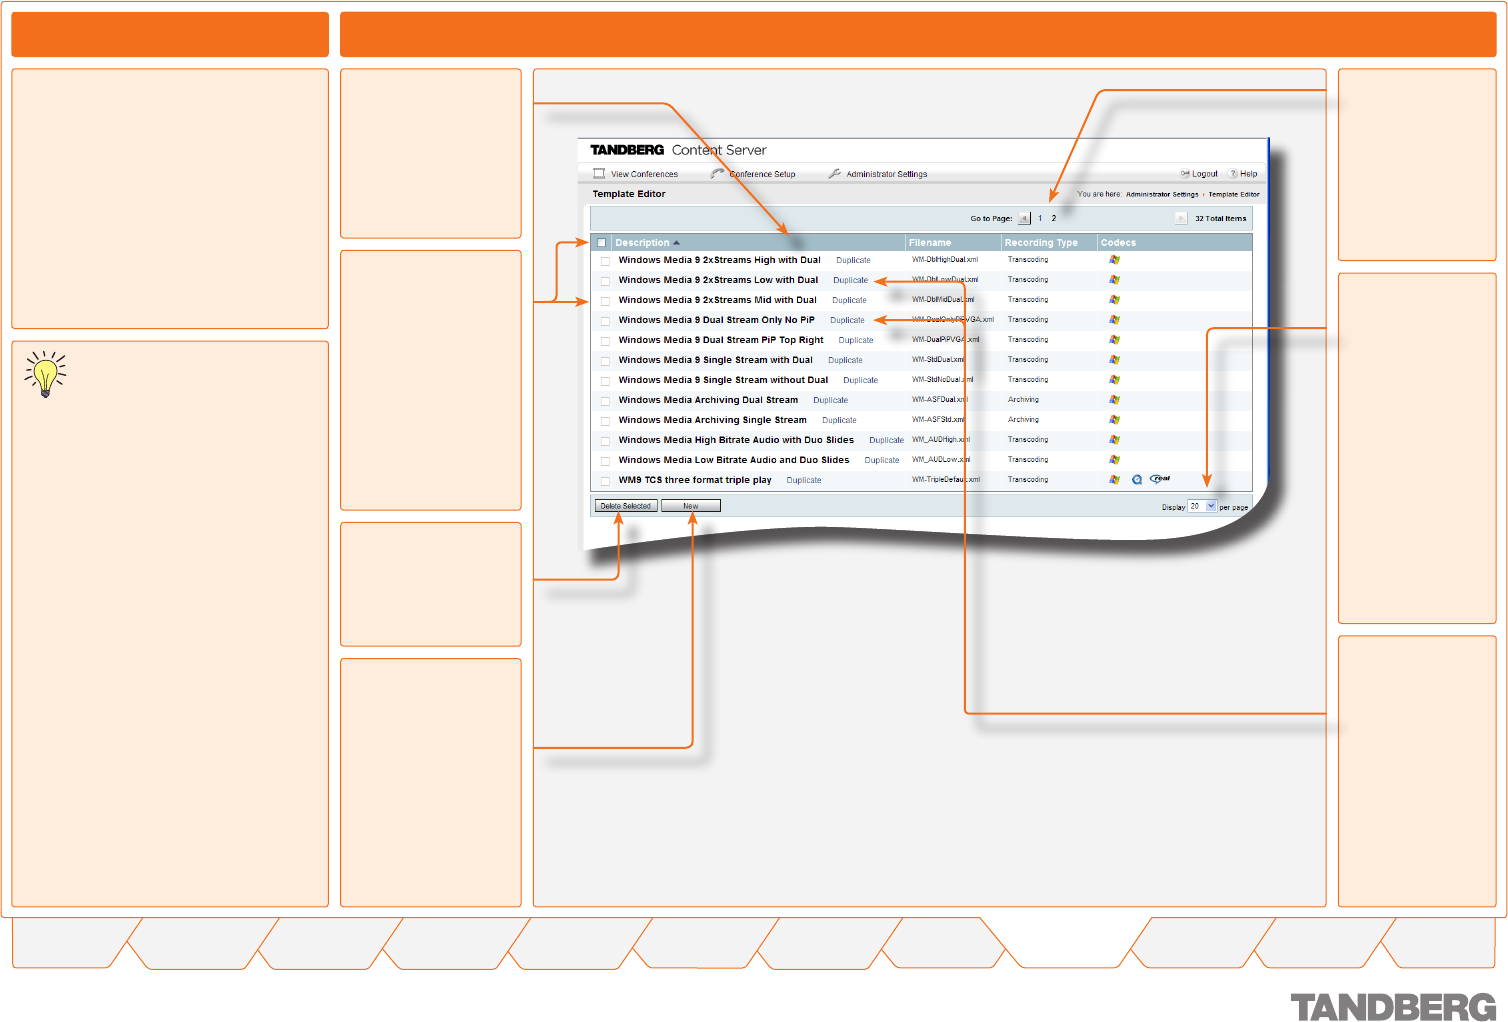Viewport: 1508px width, 1022px height.
Task: Open the Windows Media 9 Single Stream without Dual template
Action: 723,380
